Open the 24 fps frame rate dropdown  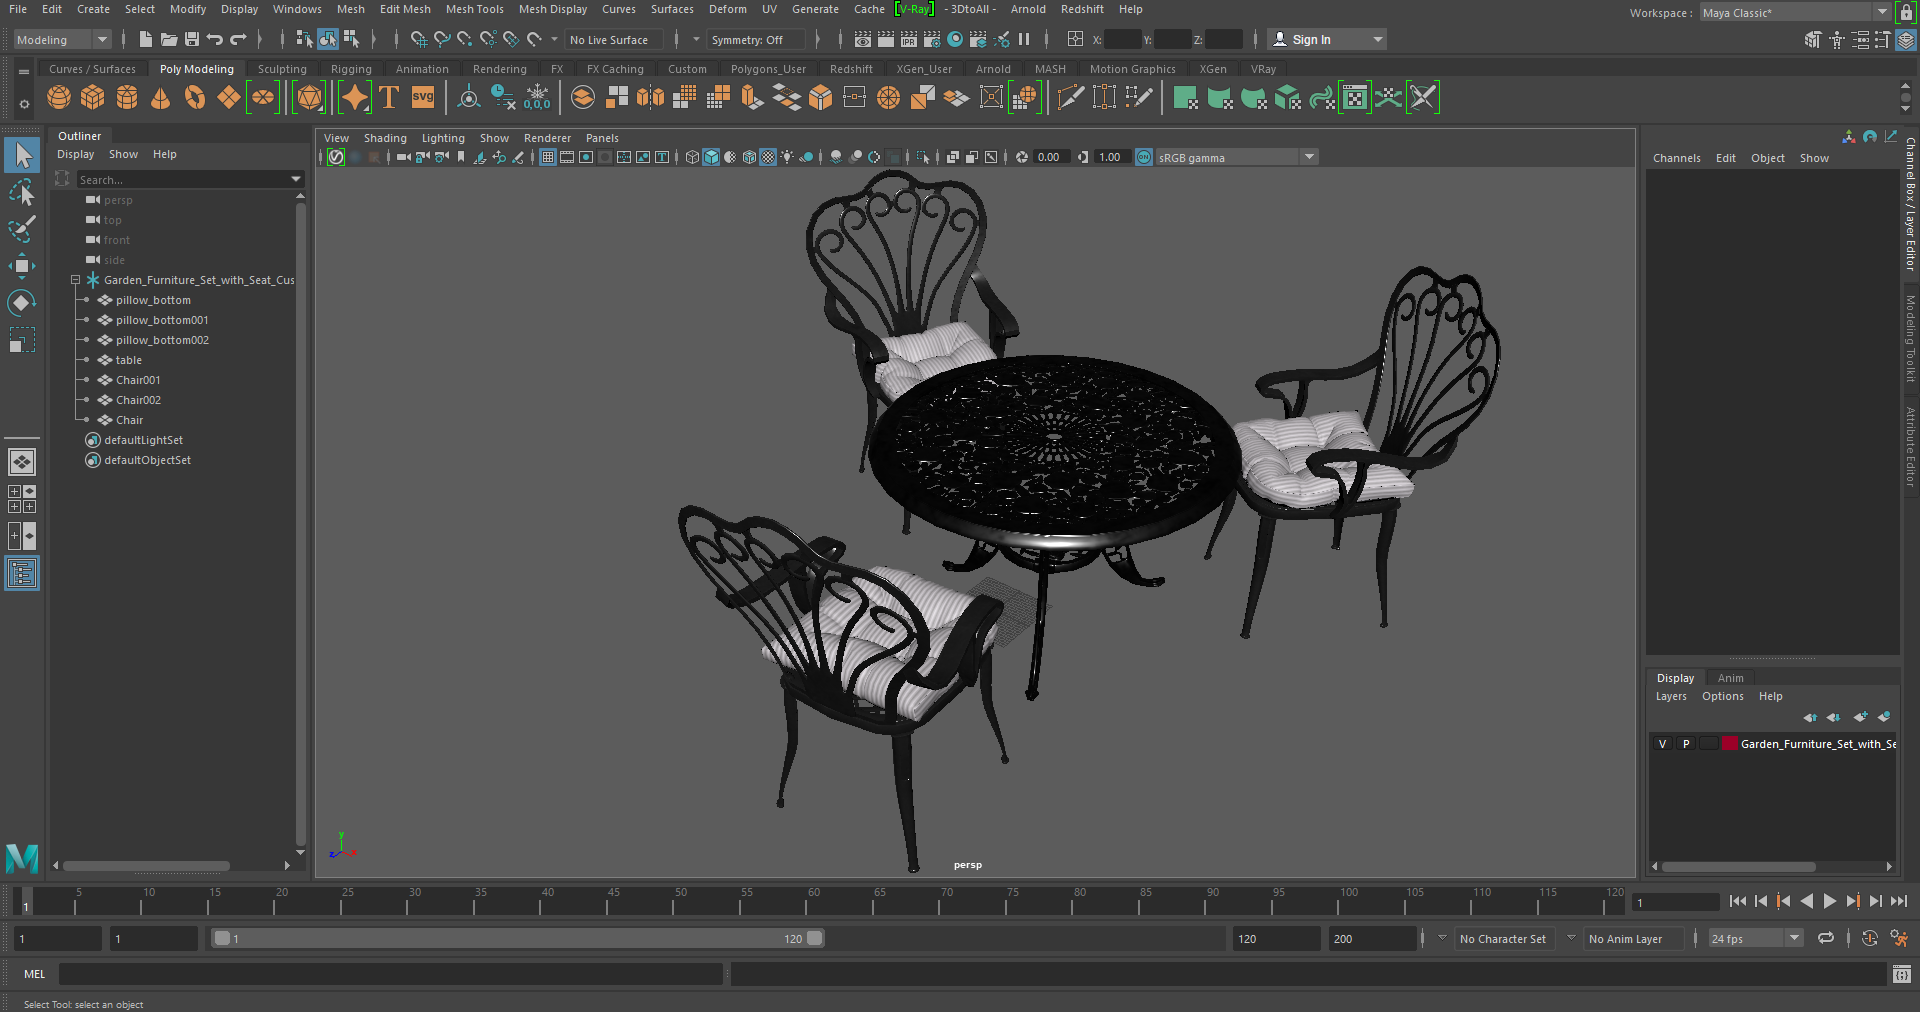[1755, 938]
